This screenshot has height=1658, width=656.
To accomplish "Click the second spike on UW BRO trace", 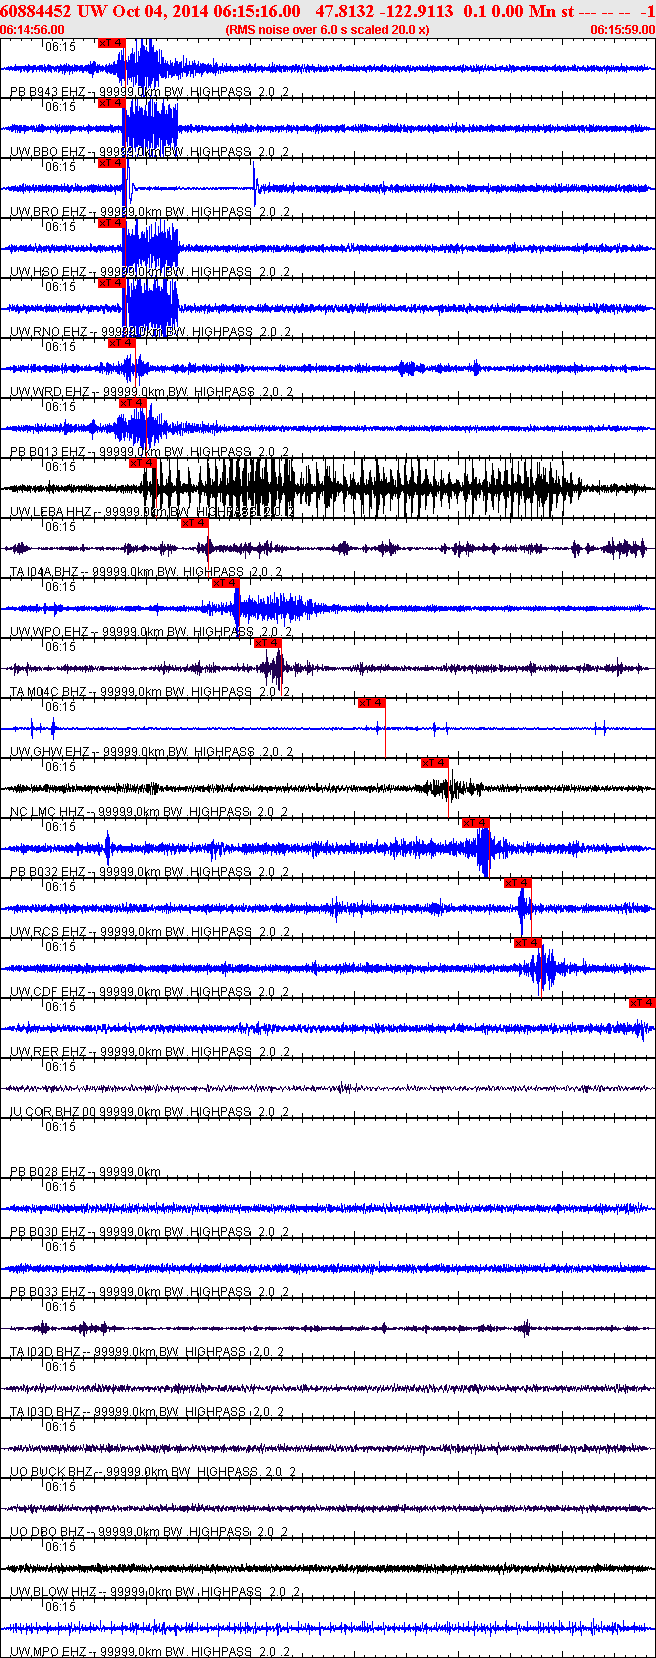I will (x=255, y=185).
